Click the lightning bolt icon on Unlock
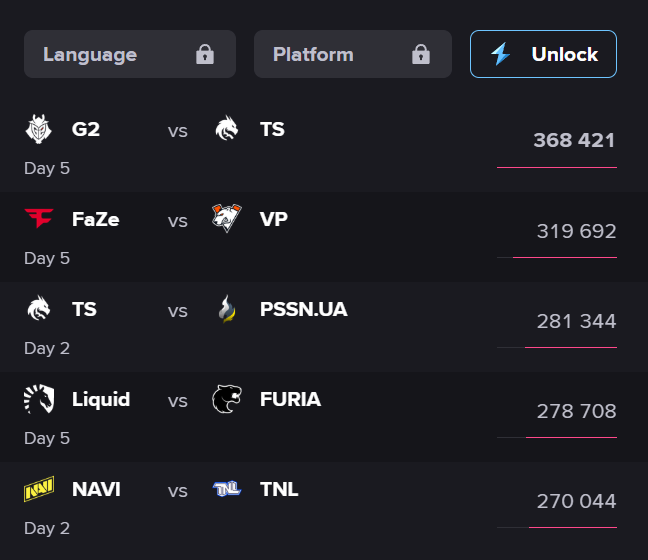This screenshot has width=648, height=560. coord(500,54)
